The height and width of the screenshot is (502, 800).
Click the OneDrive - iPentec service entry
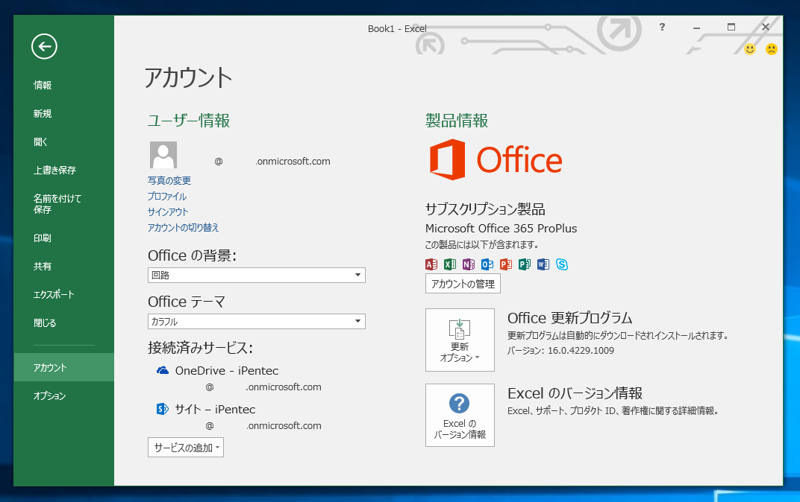[227, 371]
